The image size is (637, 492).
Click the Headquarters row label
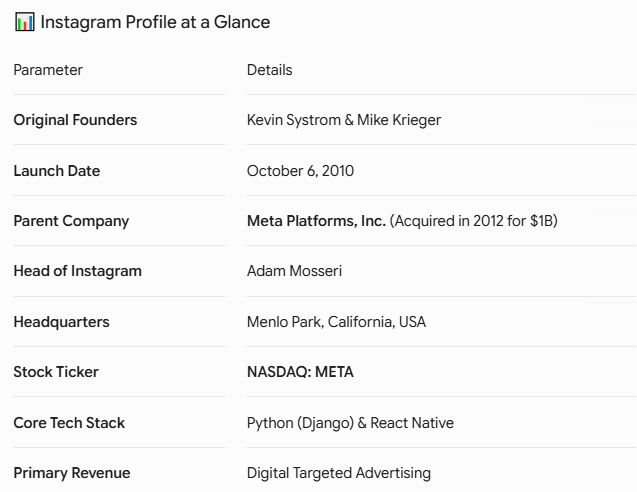coord(61,322)
